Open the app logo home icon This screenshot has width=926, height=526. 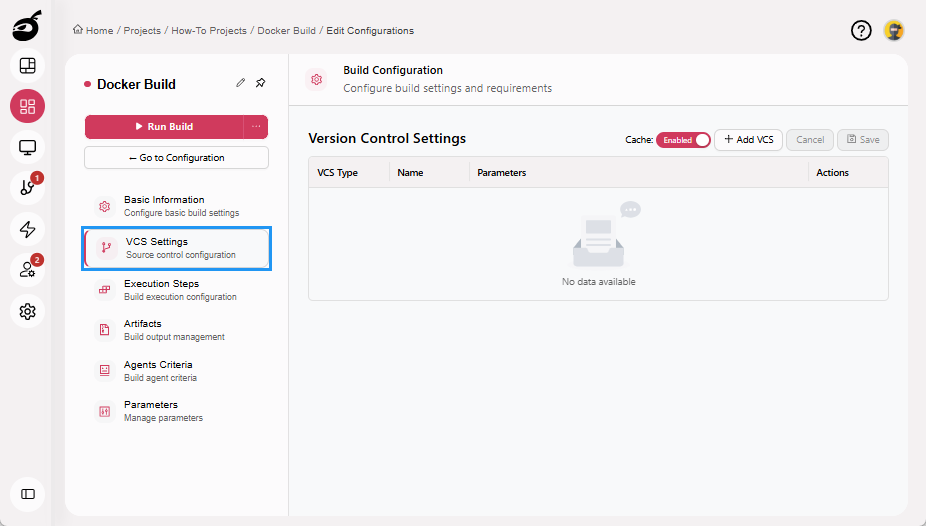(x=27, y=26)
